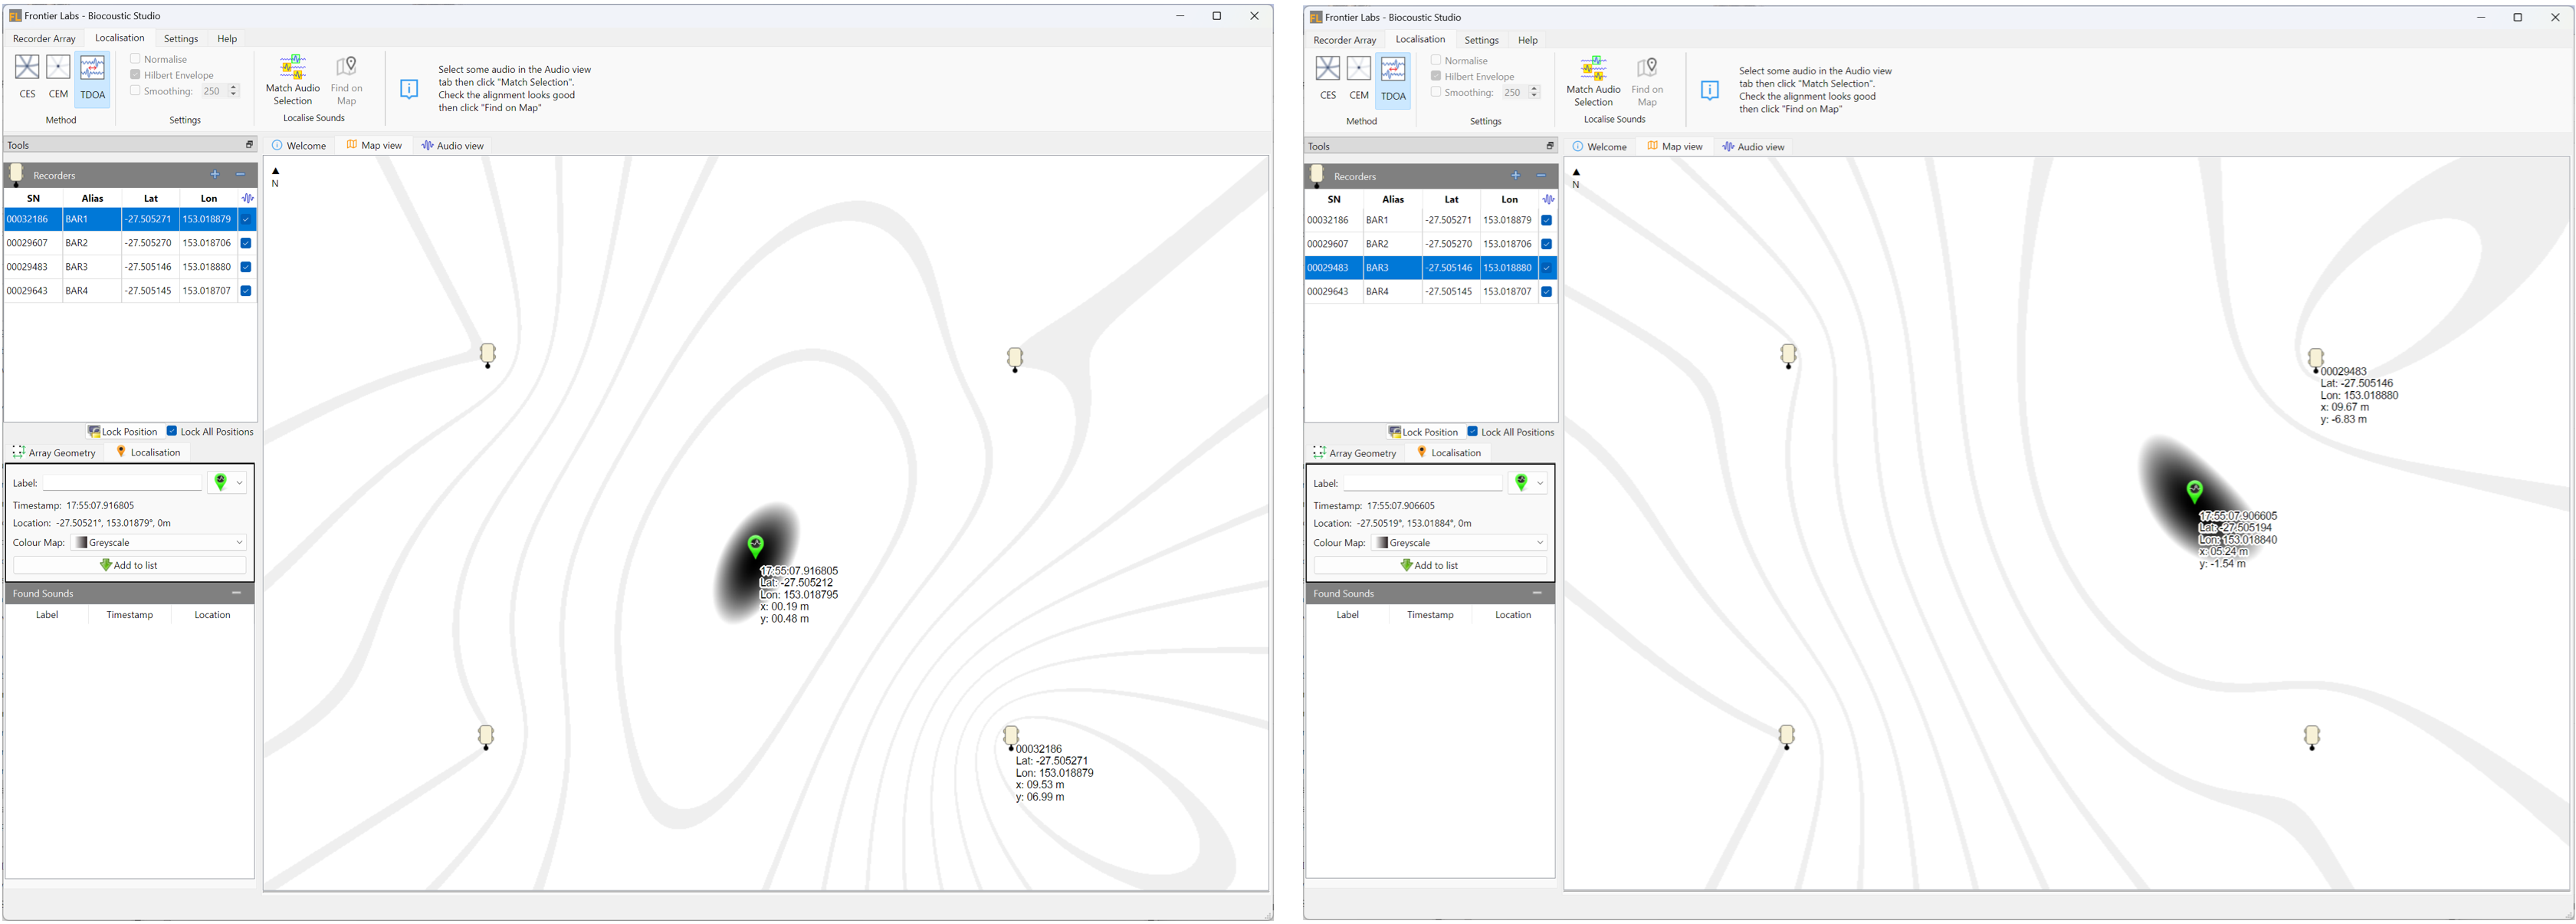2576x924 pixels.
Task: Open Colour Map Greyscale dropdown, left window
Action: click(x=159, y=542)
